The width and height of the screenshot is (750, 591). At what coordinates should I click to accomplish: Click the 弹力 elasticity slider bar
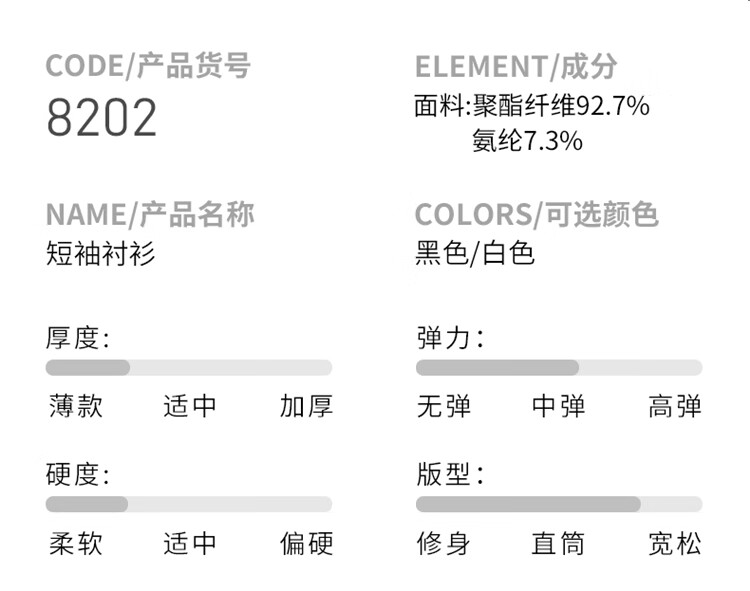559,367
